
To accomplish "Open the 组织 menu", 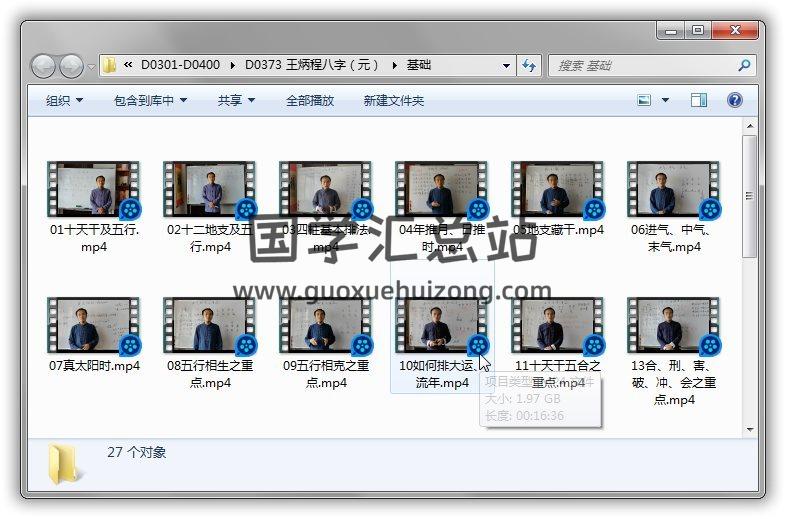I will pyautogui.click(x=64, y=100).
